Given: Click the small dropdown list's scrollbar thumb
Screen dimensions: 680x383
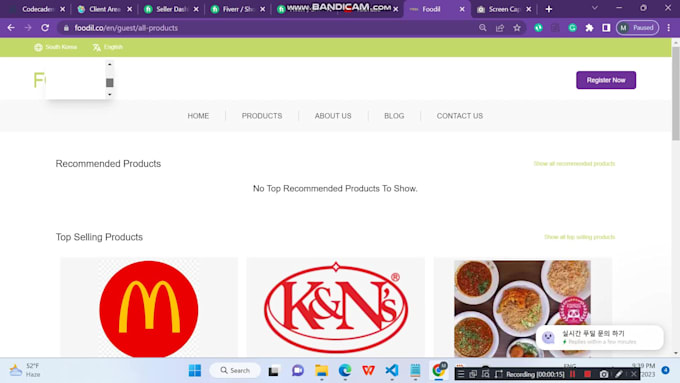Looking at the screenshot, I should [110, 82].
